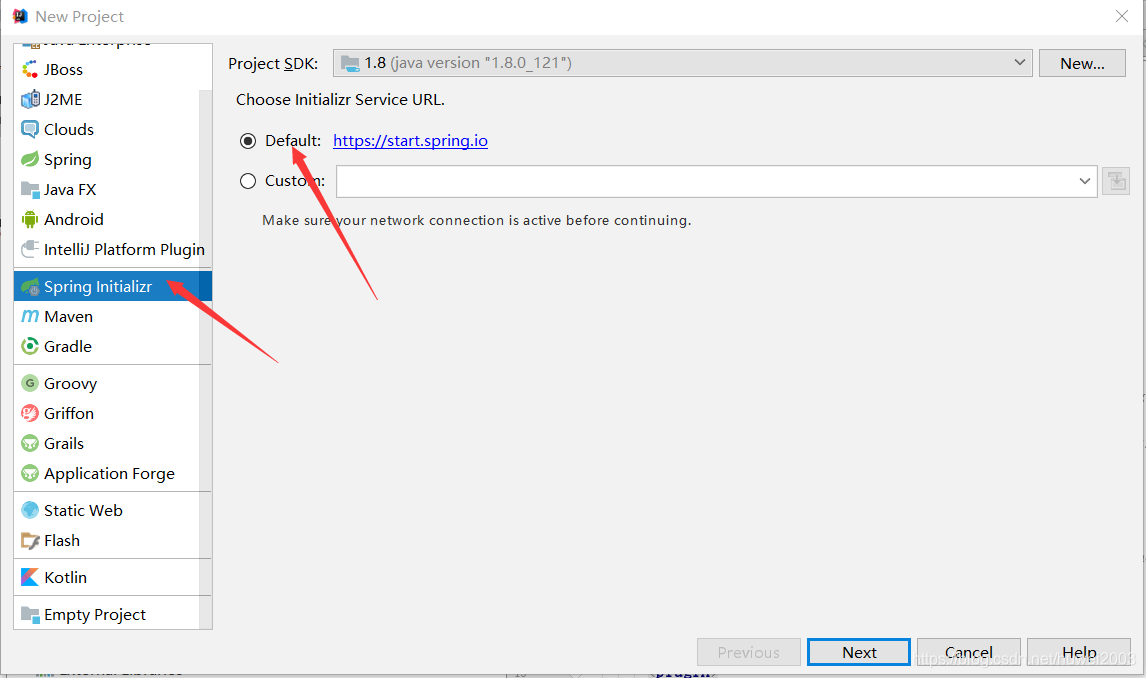Click inside the Custom URL input field
Screen dimensions: 1146x678
tap(705, 181)
